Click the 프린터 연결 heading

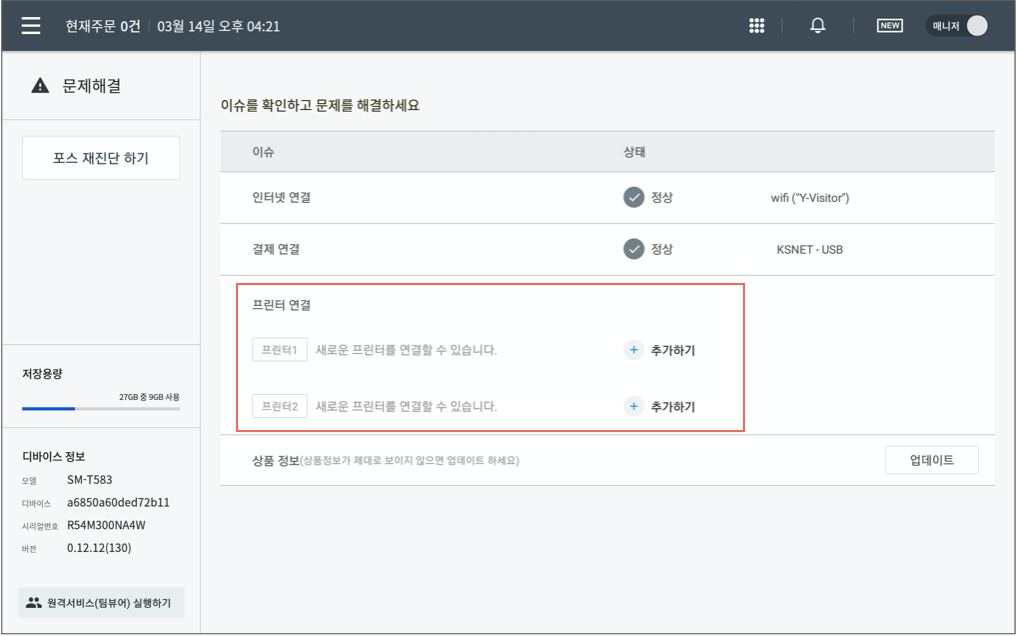pos(281,305)
